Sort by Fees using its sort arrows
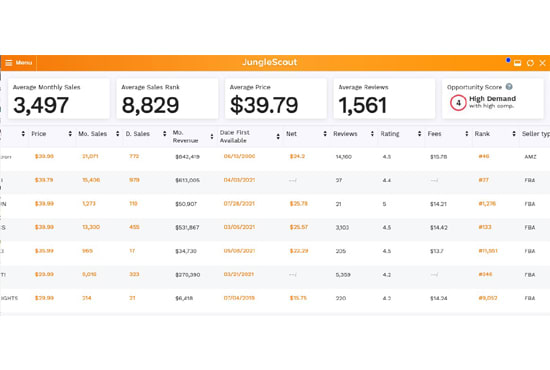Viewport: 550px width, 370px height. [x=467, y=134]
